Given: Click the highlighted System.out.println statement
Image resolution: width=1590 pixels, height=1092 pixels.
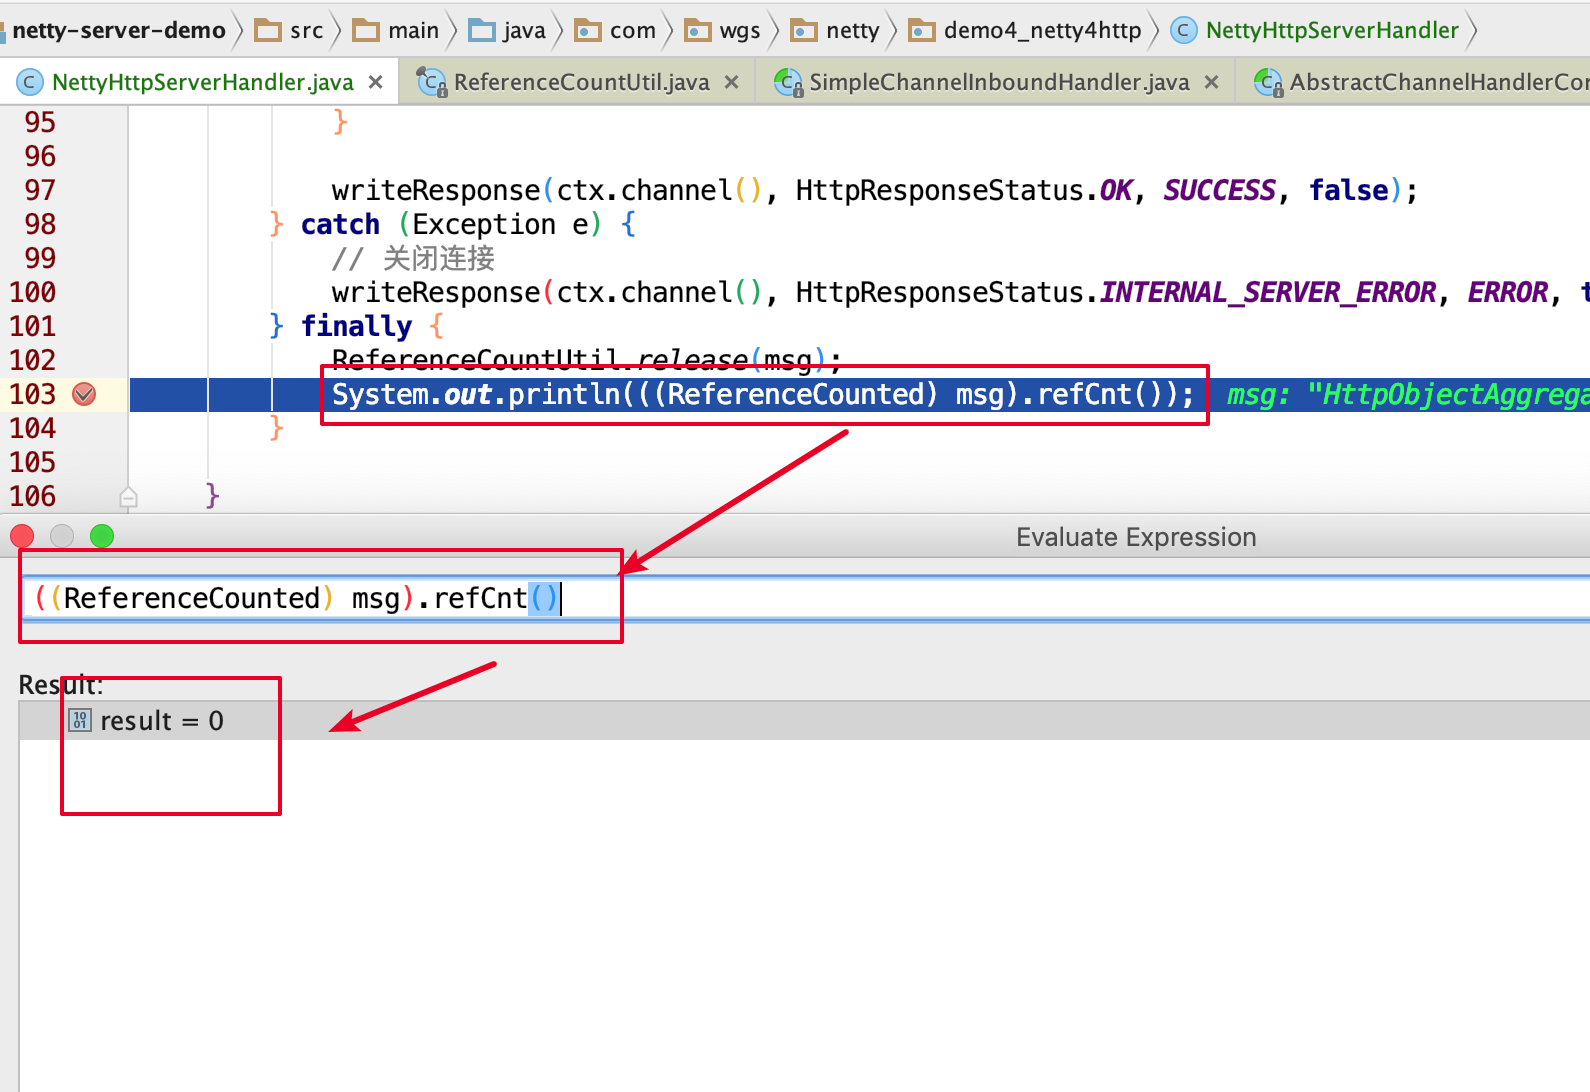Looking at the screenshot, I should pos(763,395).
